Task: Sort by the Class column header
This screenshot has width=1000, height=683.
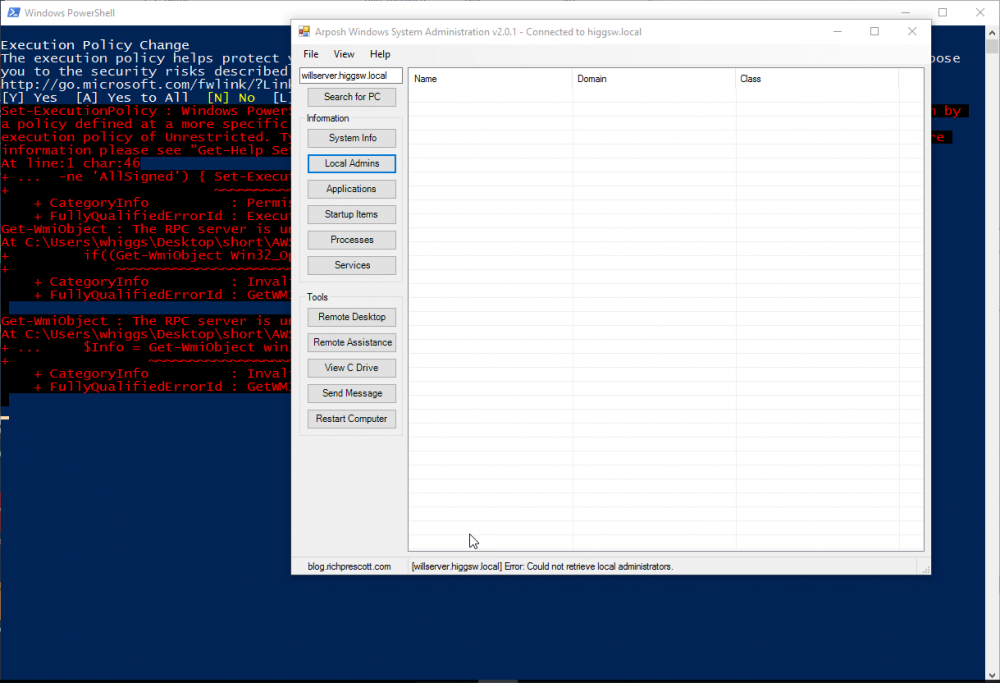Action: (x=817, y=78)
